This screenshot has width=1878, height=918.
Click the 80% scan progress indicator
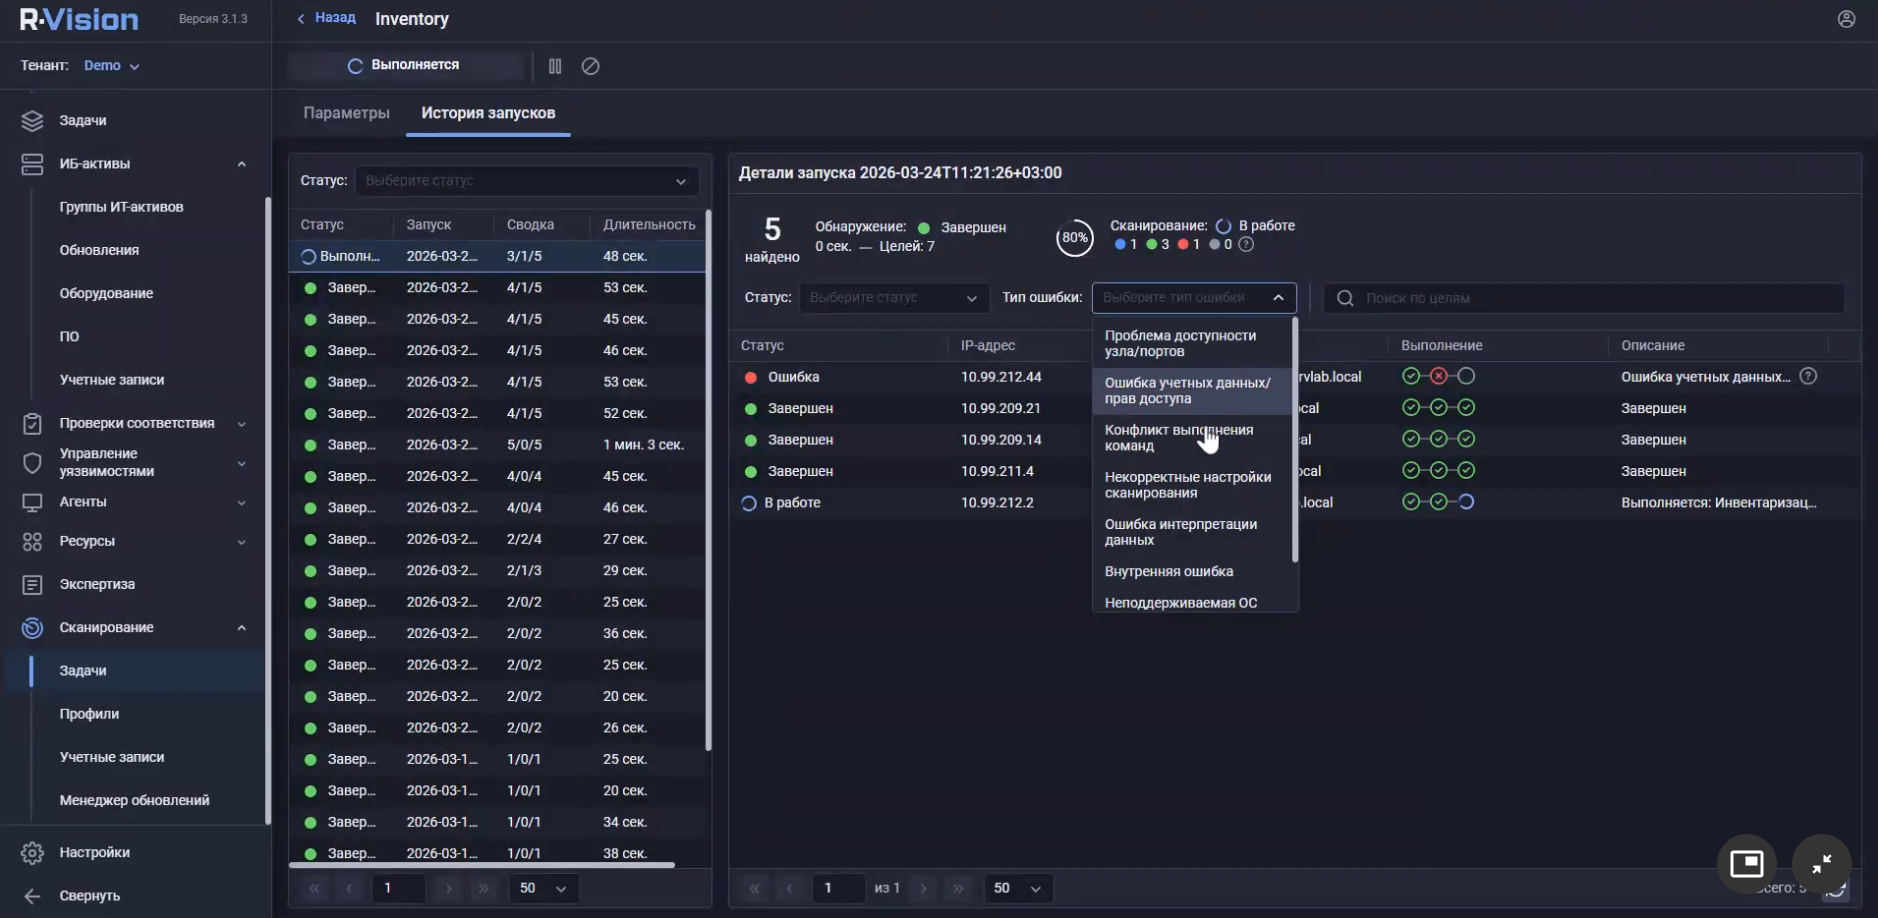pyautogui.click(x=1074, y=238)
